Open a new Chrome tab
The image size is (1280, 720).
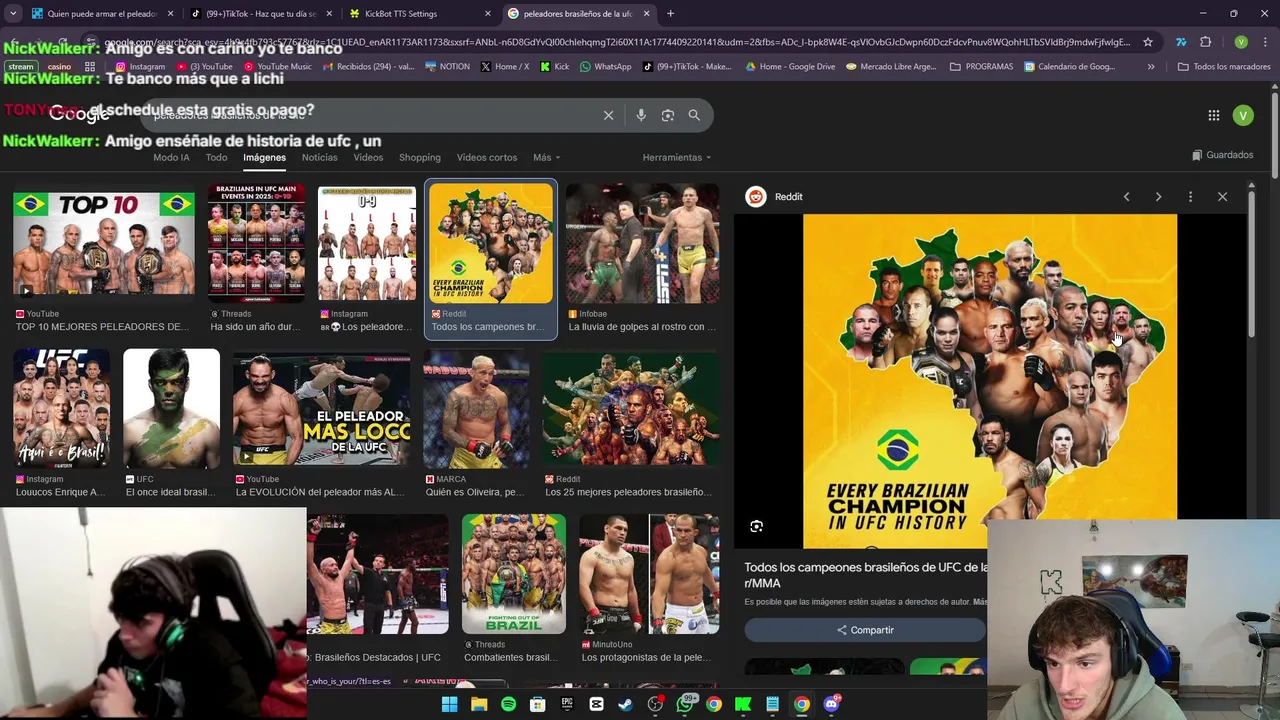click(x=670, y=14)
